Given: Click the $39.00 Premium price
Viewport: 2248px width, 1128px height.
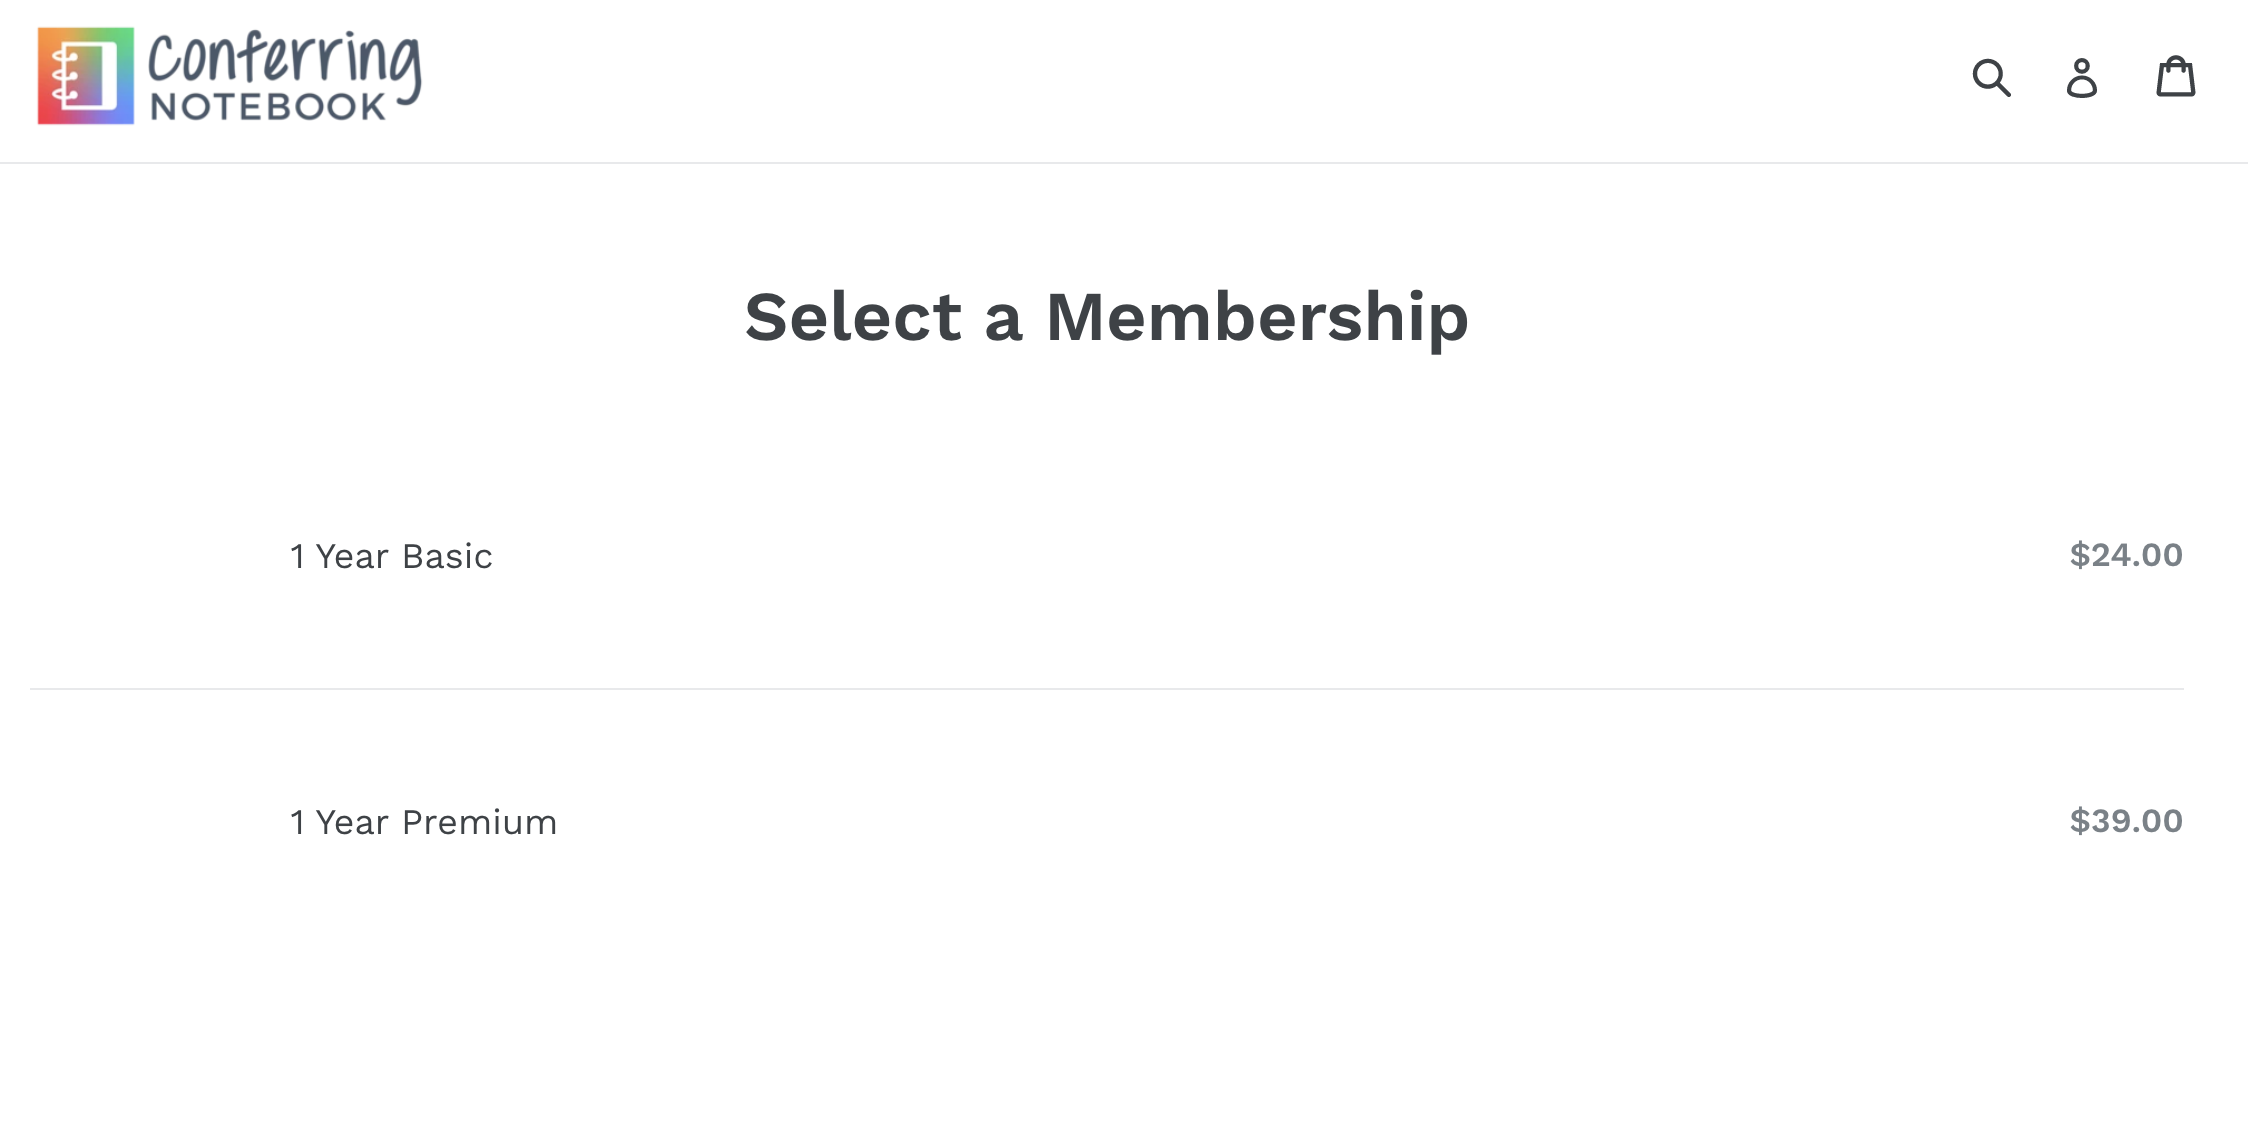Looking at the screenshot, I should (x=2126, y=821).
